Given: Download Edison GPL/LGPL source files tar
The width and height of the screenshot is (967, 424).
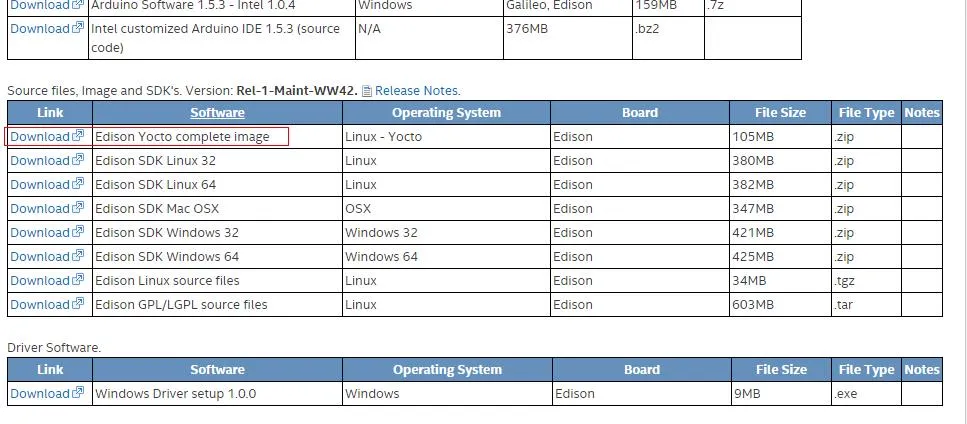Looking at the screenshot, I should [x=40, y=304].
